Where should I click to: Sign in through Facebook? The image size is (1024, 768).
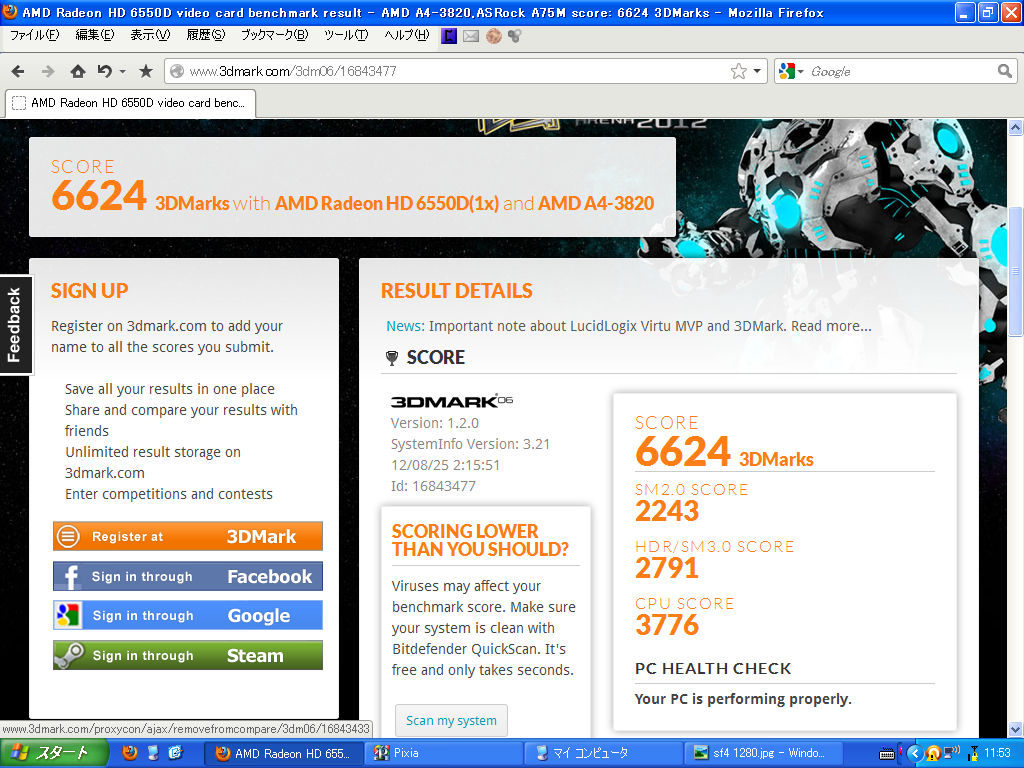[x=188, y=576]
